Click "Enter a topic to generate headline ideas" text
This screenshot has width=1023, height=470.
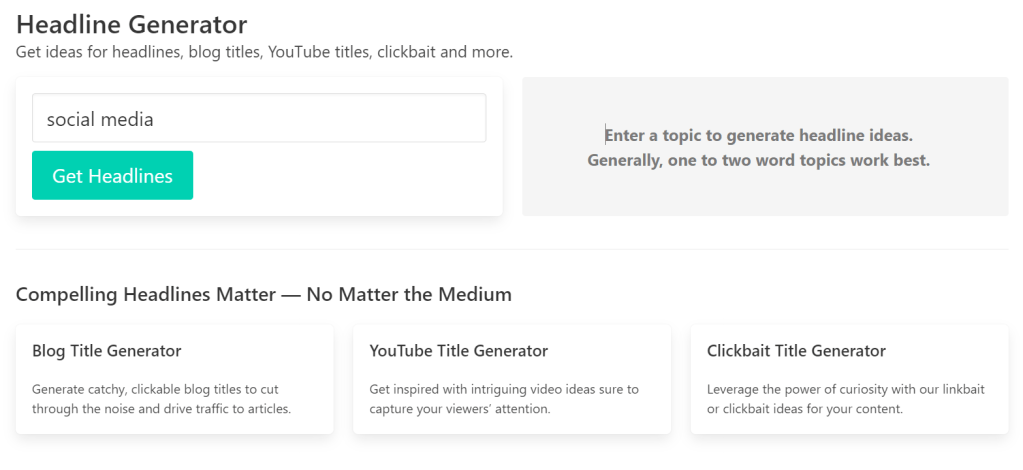click(759, 135)
